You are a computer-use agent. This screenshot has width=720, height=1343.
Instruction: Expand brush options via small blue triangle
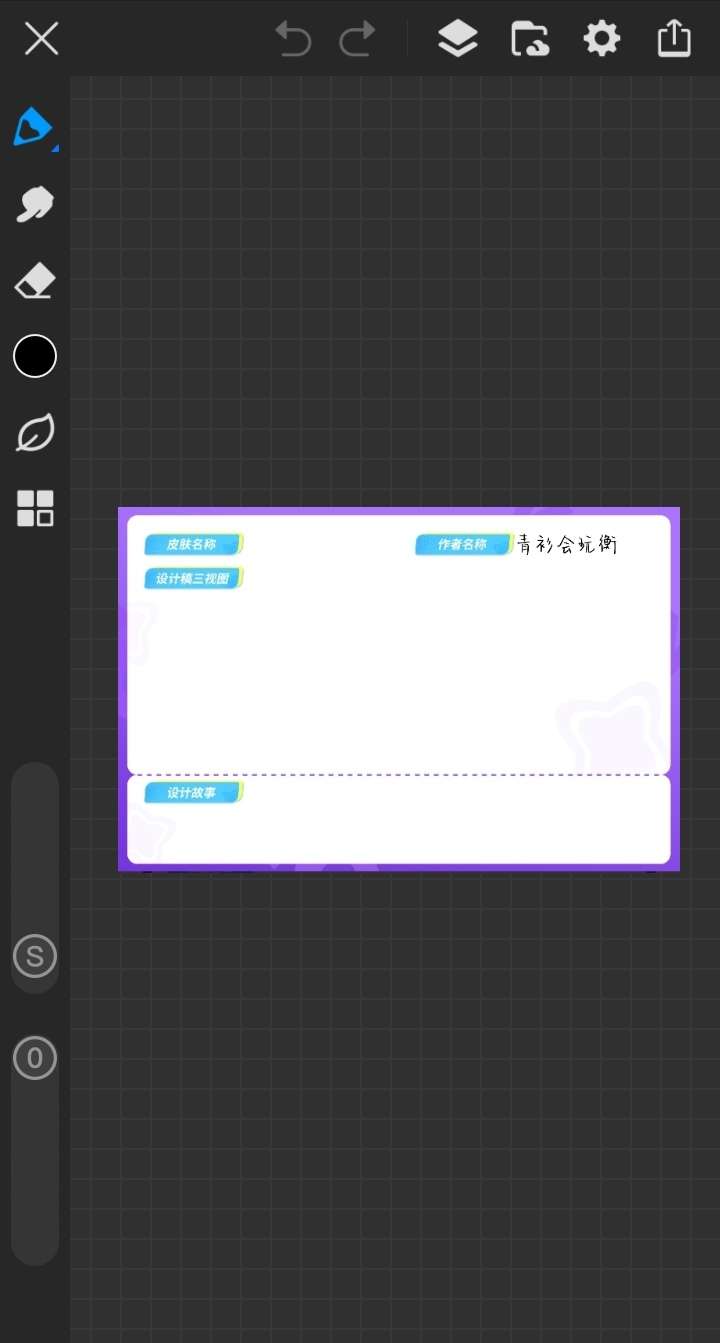[x=55, y=149]
